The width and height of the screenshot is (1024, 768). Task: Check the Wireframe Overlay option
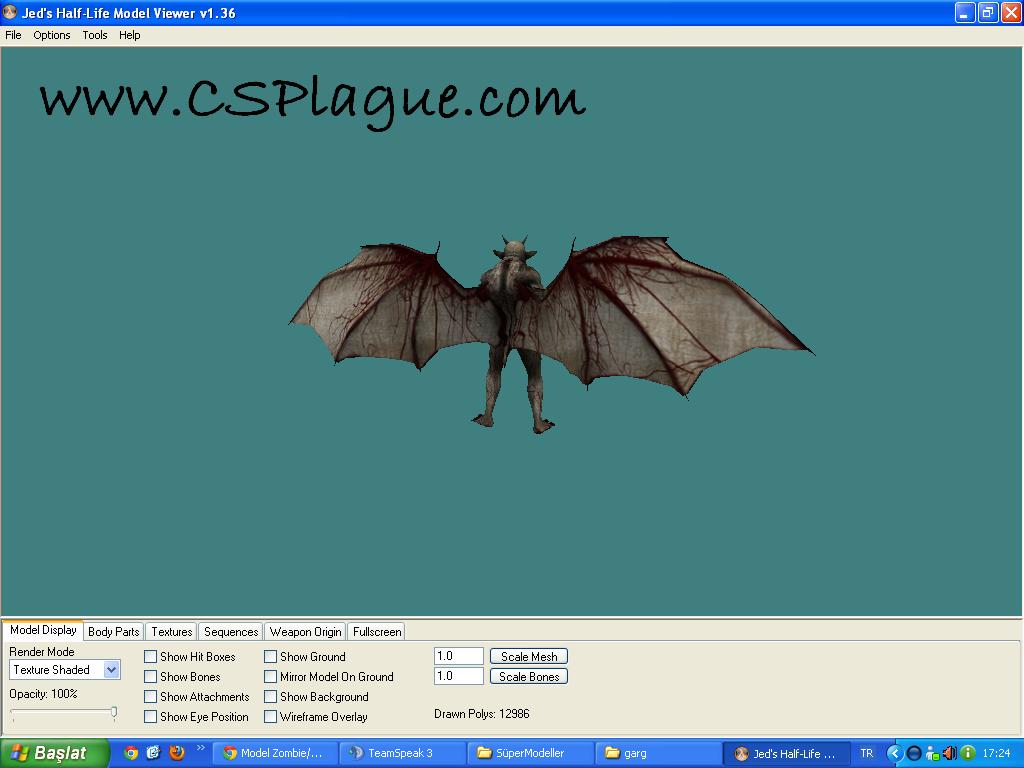pos(271,717)
